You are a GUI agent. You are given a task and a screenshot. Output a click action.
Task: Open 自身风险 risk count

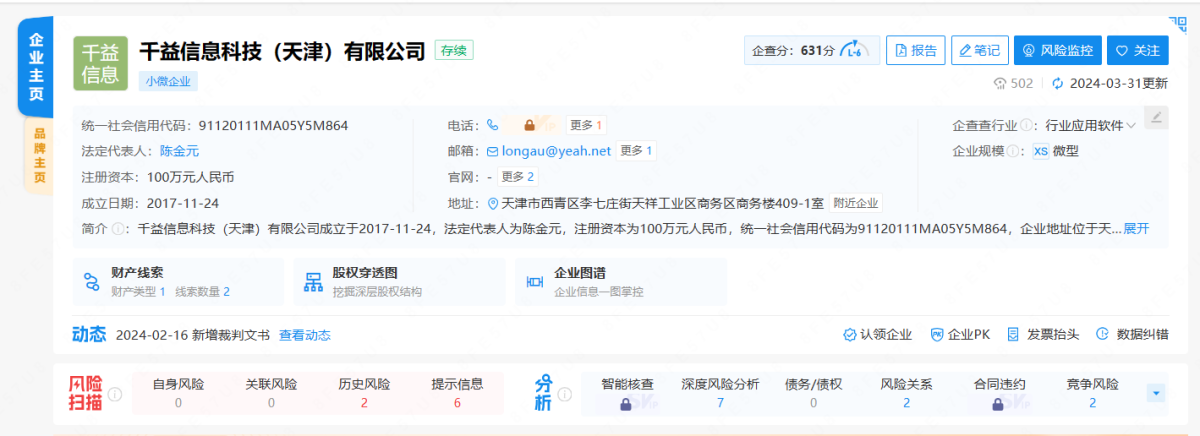click(178, 393)
